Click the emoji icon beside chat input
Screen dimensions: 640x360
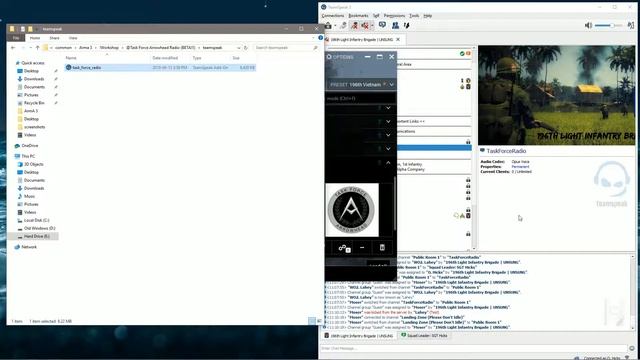(632, 348)
